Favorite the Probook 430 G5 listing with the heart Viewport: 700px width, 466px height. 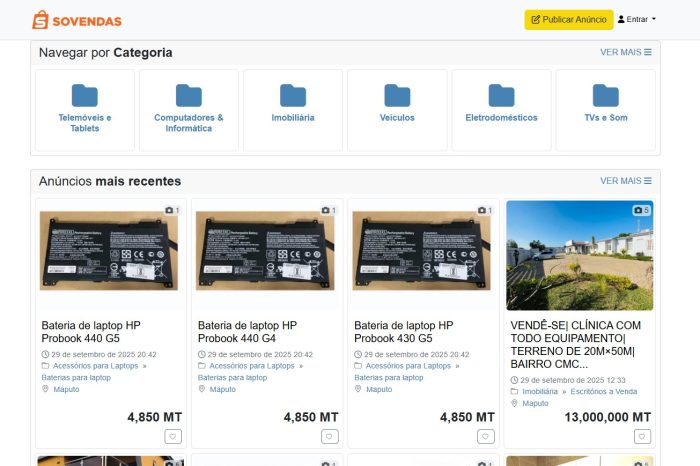[x=486, y=436]
